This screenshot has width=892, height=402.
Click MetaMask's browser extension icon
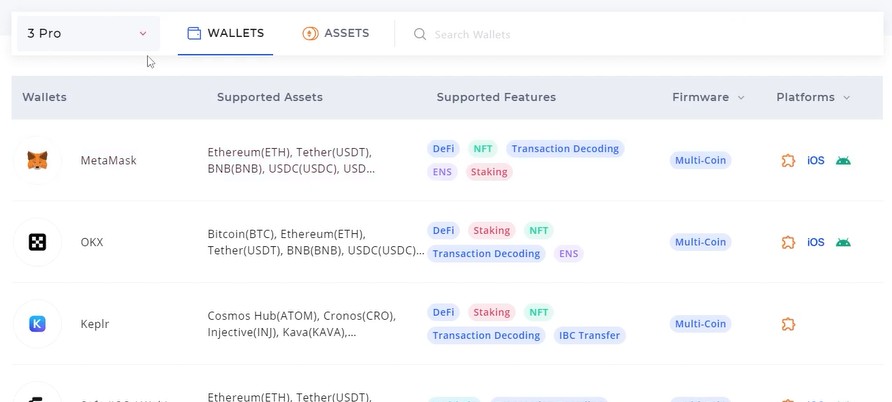[788, 160]
